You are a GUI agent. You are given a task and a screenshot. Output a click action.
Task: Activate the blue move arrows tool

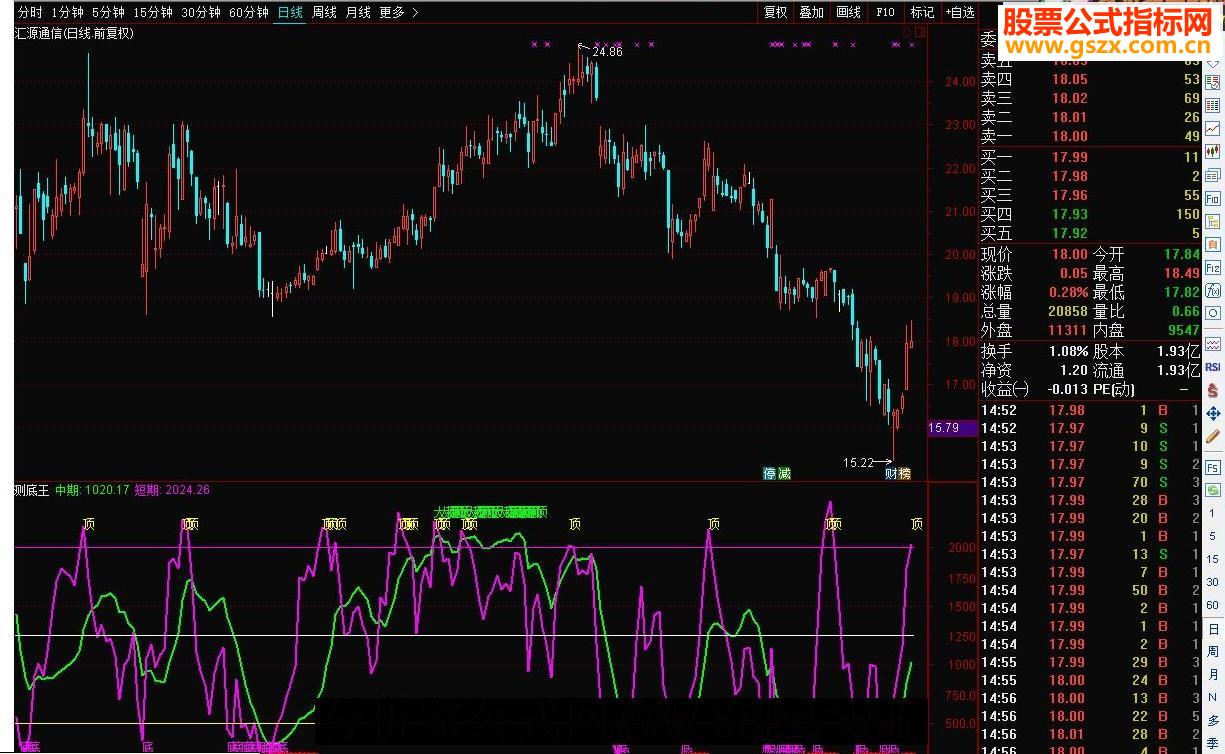click(x=1213, y=413)
